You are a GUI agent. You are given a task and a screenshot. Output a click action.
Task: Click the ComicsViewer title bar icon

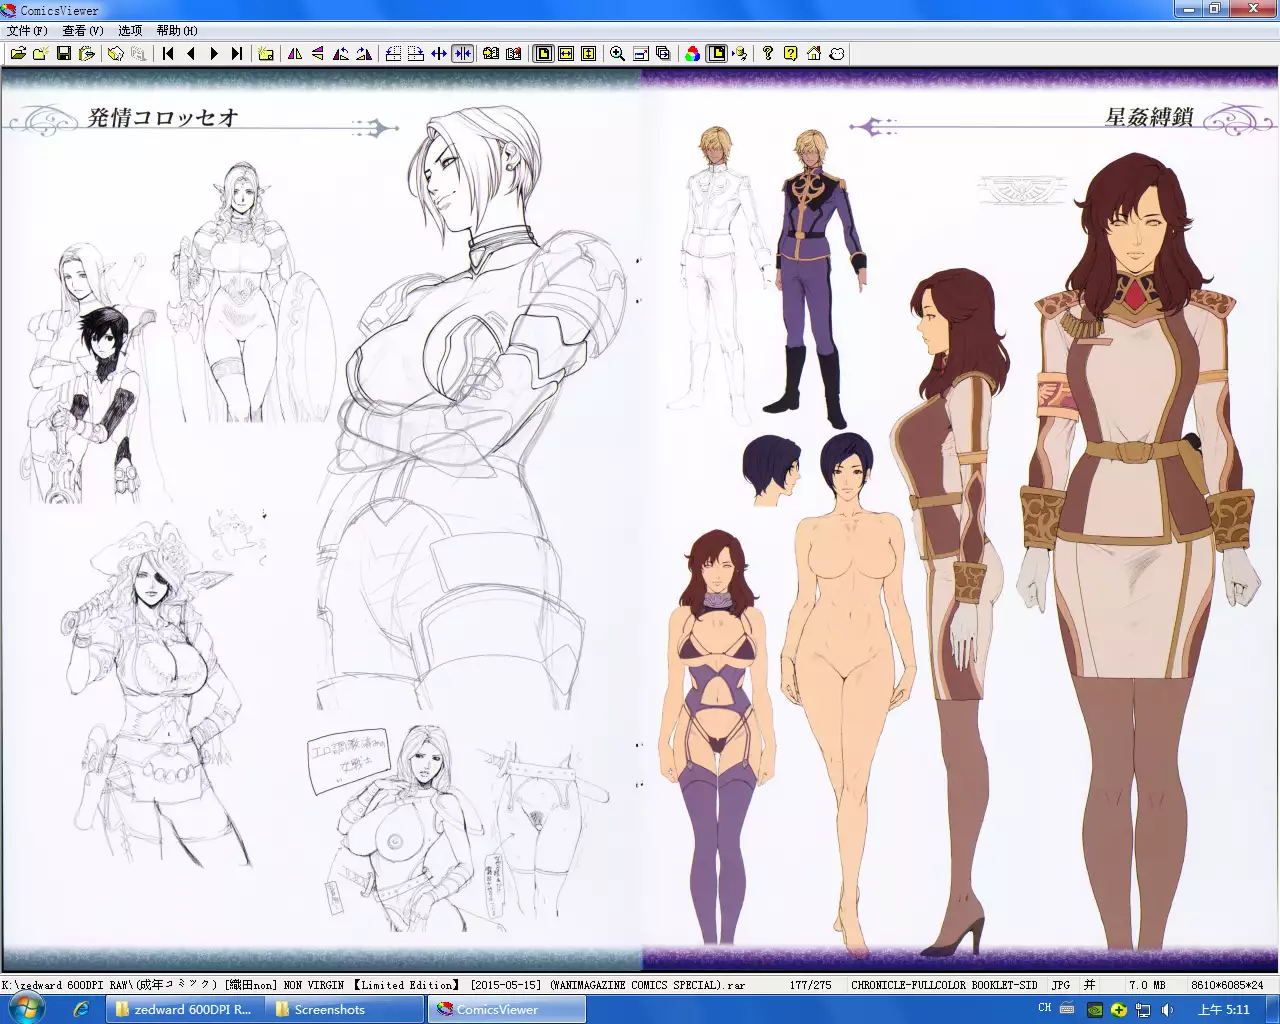coord(10,10)
